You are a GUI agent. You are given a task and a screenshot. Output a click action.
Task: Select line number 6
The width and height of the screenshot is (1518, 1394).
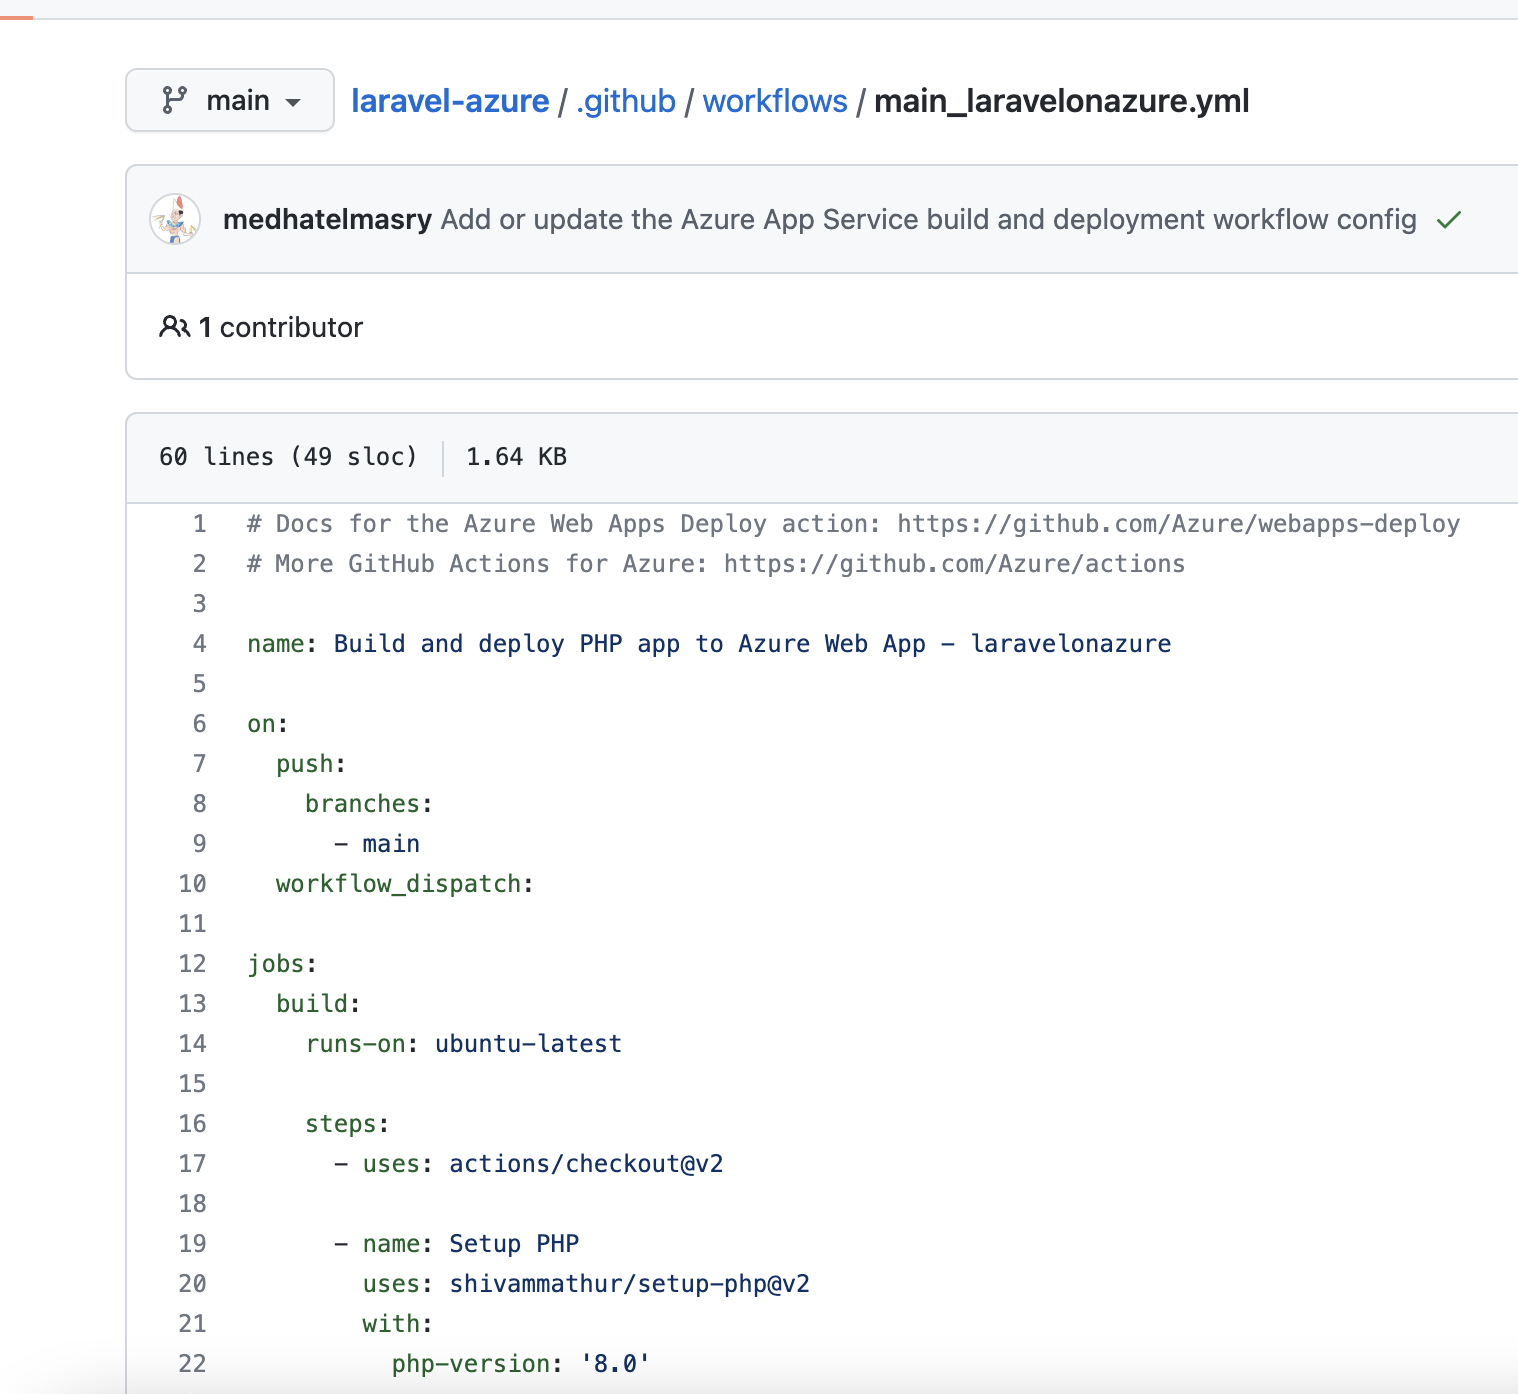(200, 724)
